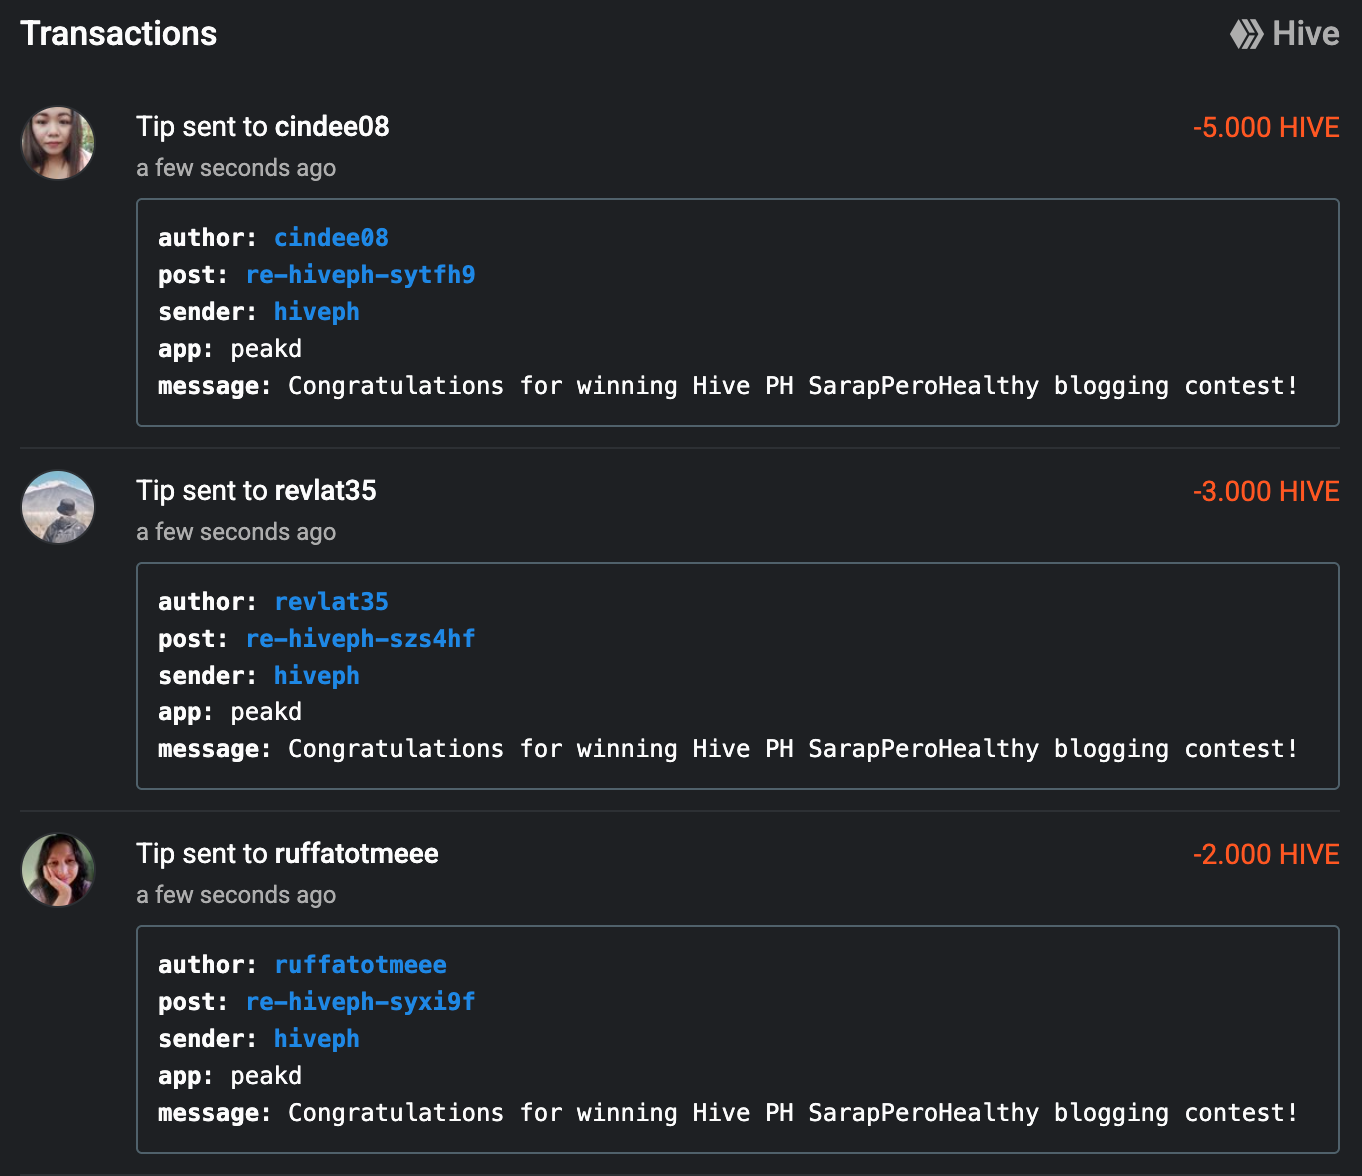This screenshot has height=1176, width=1362.
Task: Open sender hiveph link in revlat35 tip
Action: 316,676
